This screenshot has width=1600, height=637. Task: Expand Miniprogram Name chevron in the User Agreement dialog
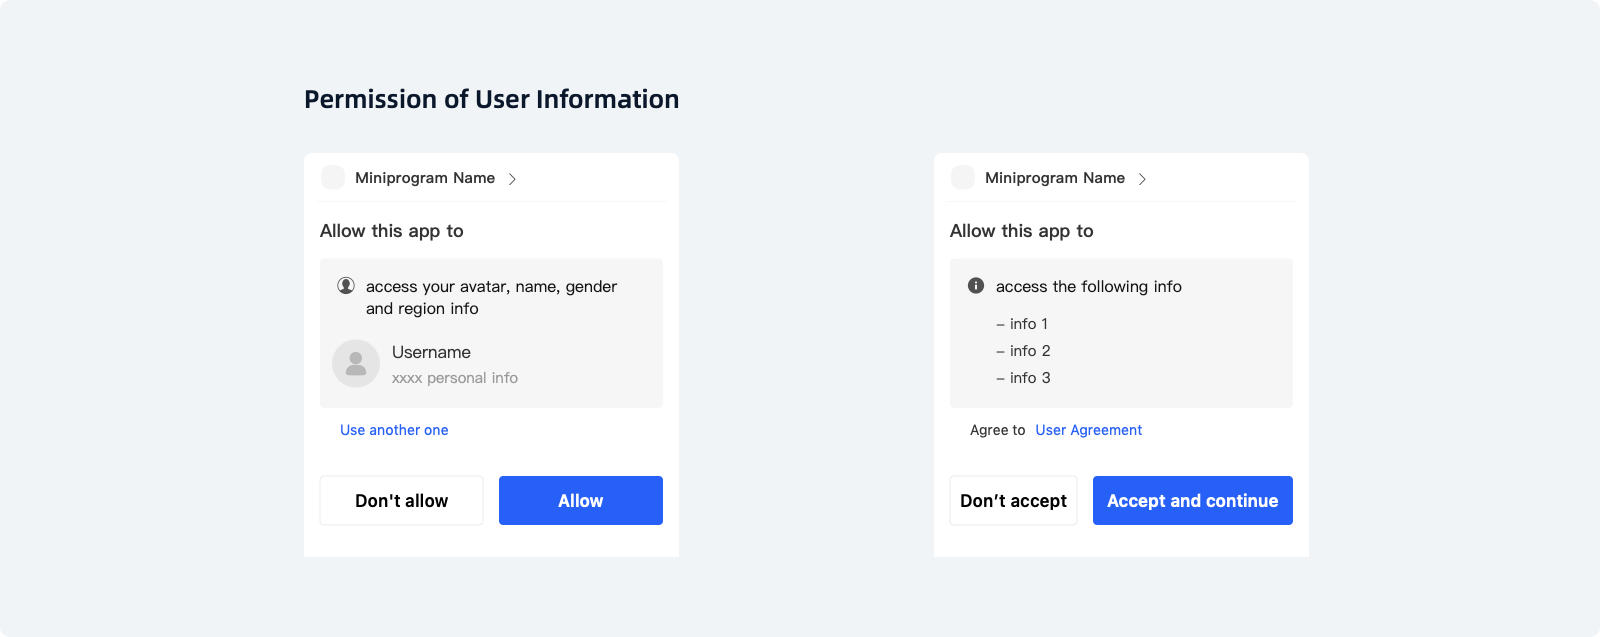[1143, 179]
